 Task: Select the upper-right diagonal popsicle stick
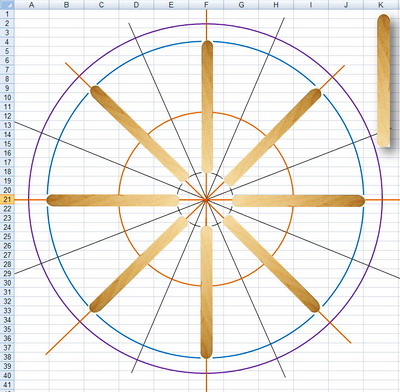coord(273,137)
